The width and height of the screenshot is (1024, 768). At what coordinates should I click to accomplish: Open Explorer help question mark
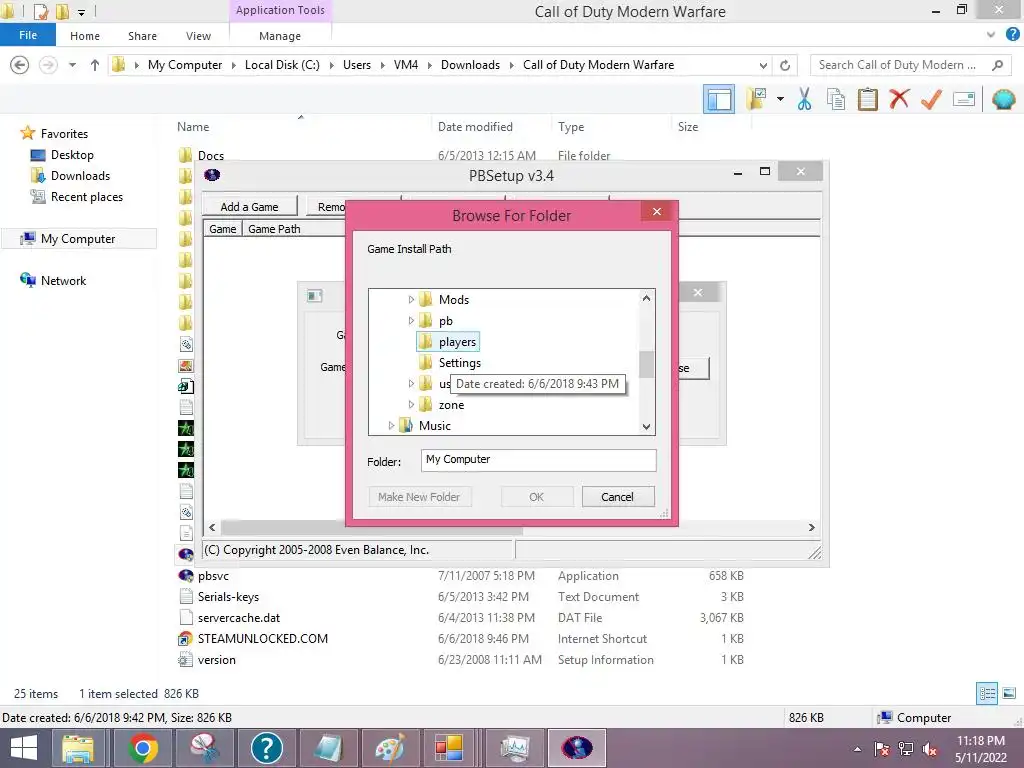pyautogui.click(x=1012, y=35)
